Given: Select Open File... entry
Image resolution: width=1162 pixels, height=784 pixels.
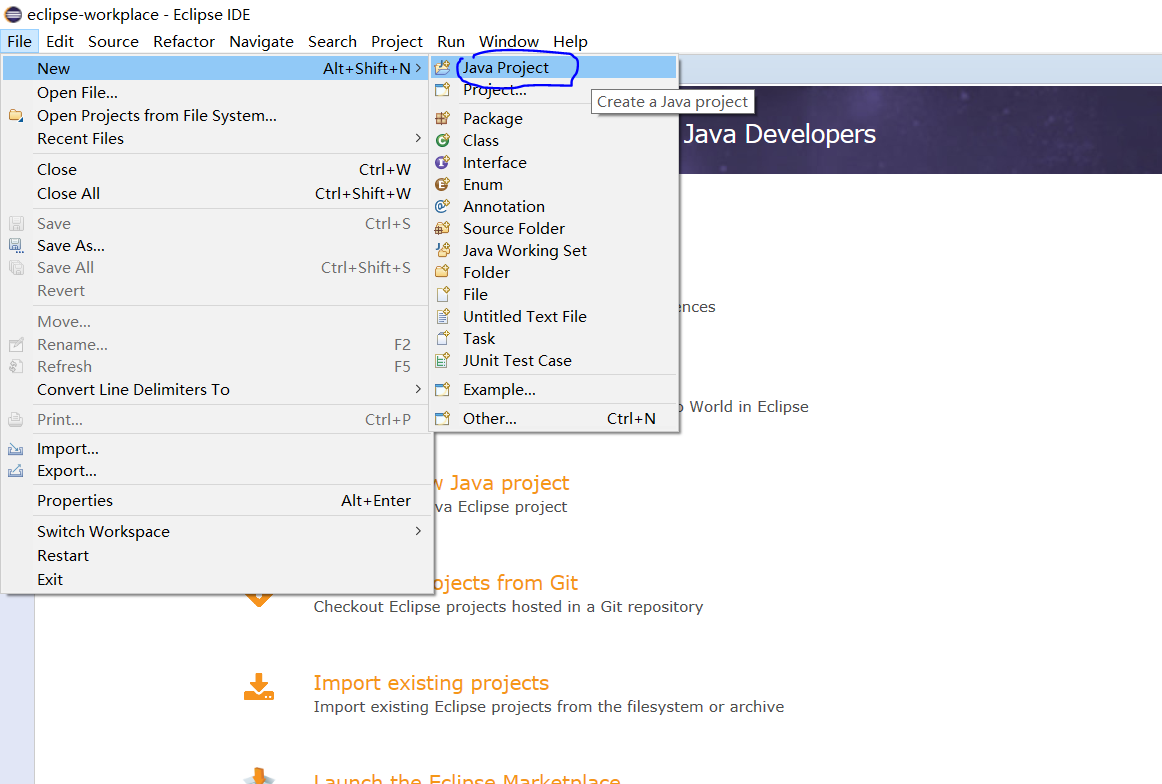Looking at the screenshot, I should click(217, 93).
